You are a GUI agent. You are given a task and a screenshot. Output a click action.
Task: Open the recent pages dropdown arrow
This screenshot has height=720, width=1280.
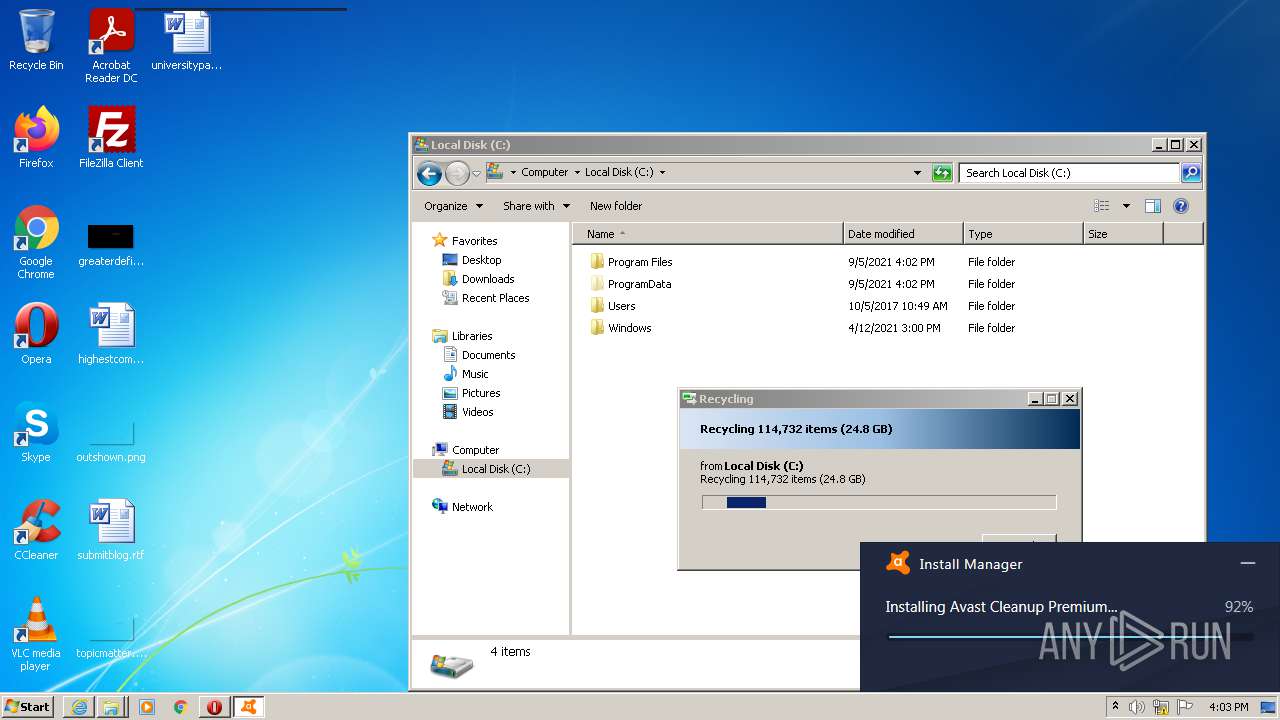pyautogui.click(x=477, y=173)
